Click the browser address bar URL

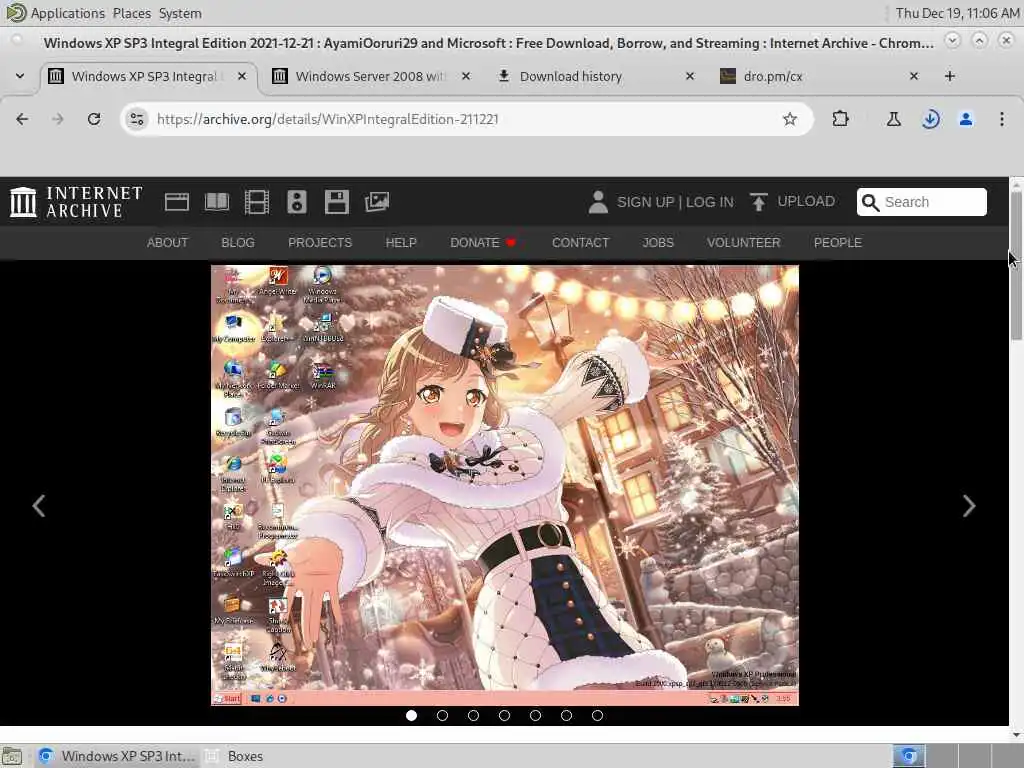click(x=327, y=119)
